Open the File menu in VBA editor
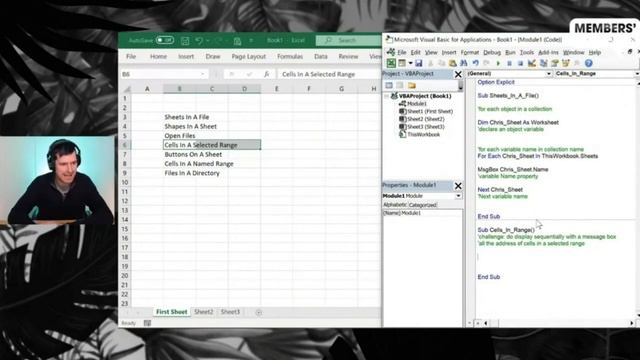 [x=402, y=52]
